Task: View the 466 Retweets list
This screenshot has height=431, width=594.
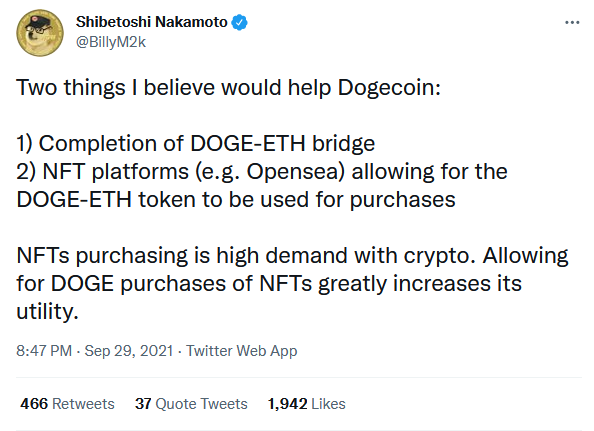Action: point(67,404)
